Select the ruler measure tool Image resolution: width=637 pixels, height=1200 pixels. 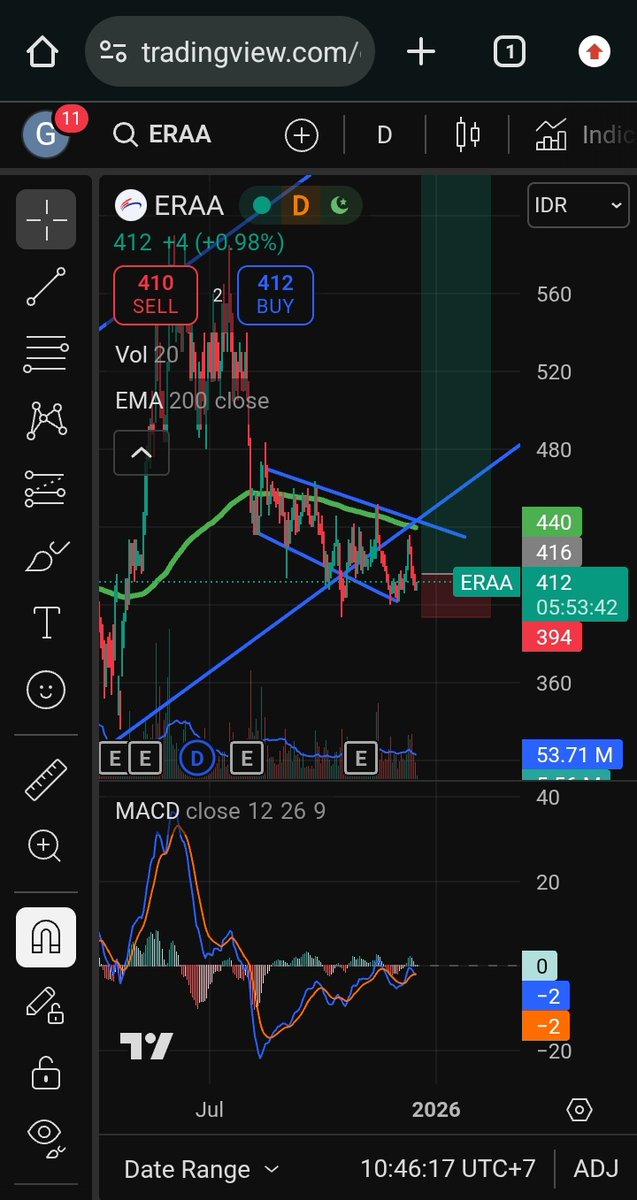pos(46,780)
